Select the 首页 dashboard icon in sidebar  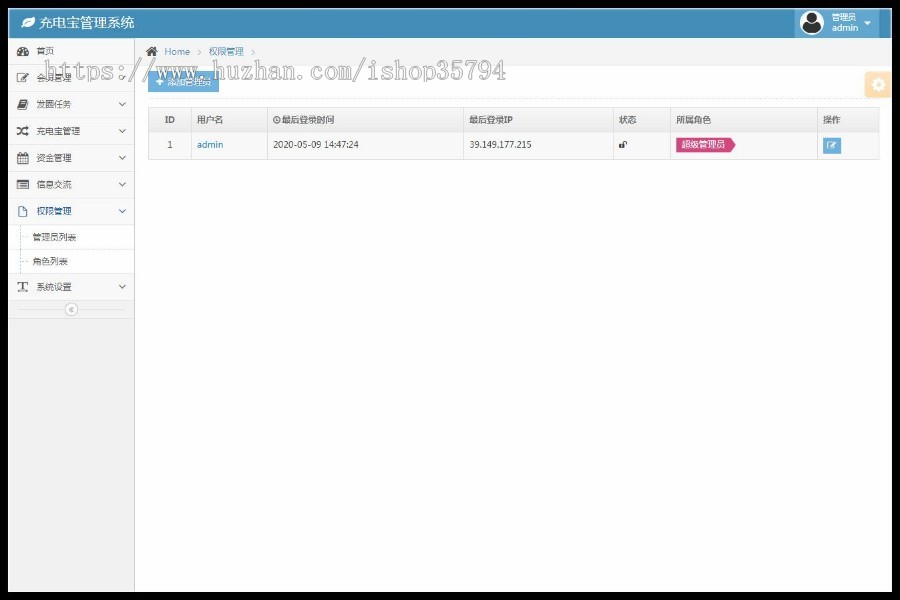click(x=23, y=50)
